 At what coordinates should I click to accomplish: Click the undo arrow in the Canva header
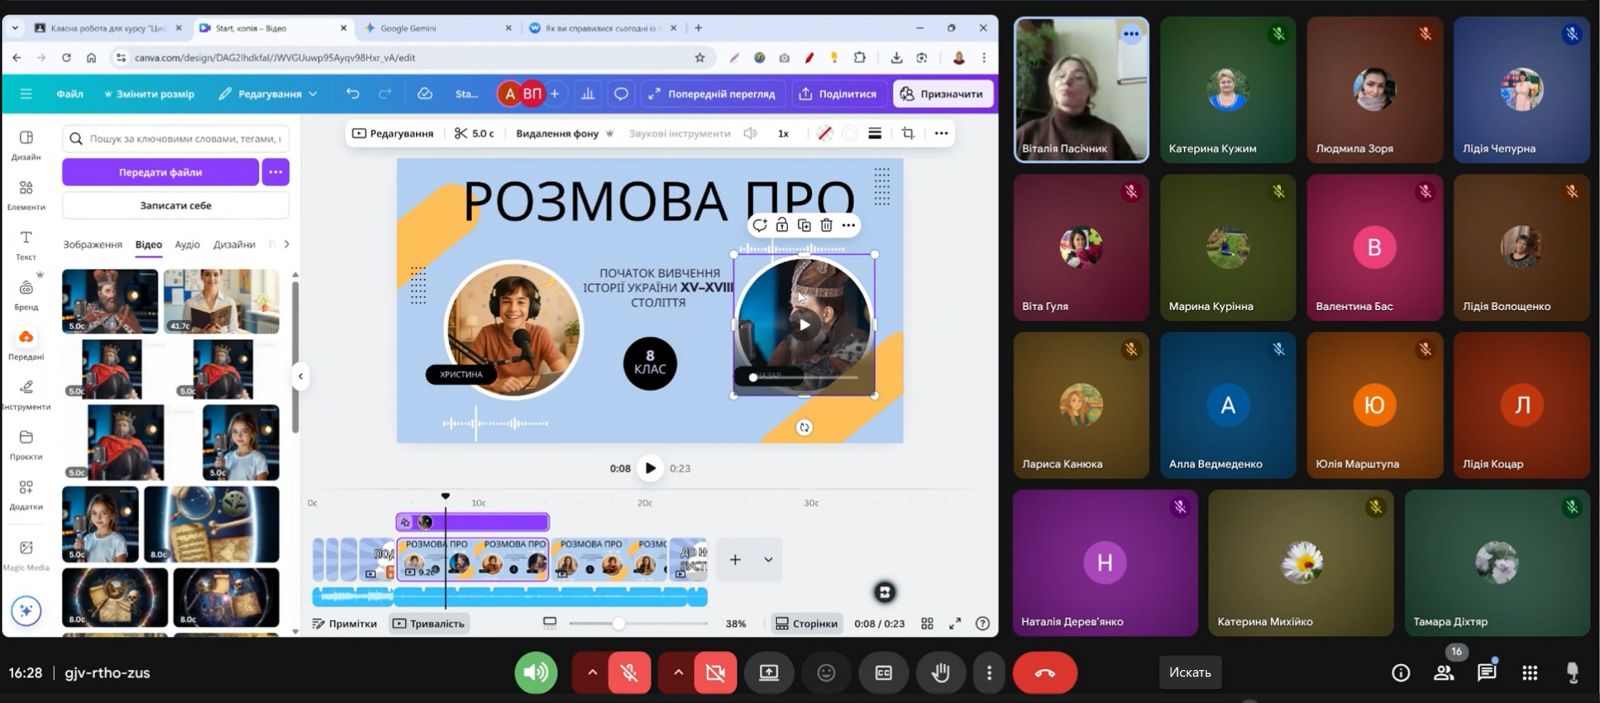point(353,94)
